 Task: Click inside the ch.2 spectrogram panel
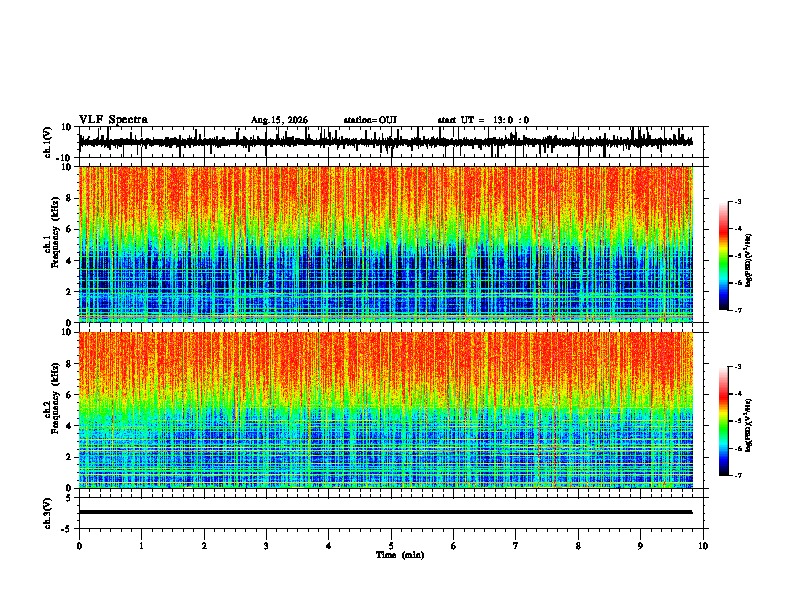point(386,410)
